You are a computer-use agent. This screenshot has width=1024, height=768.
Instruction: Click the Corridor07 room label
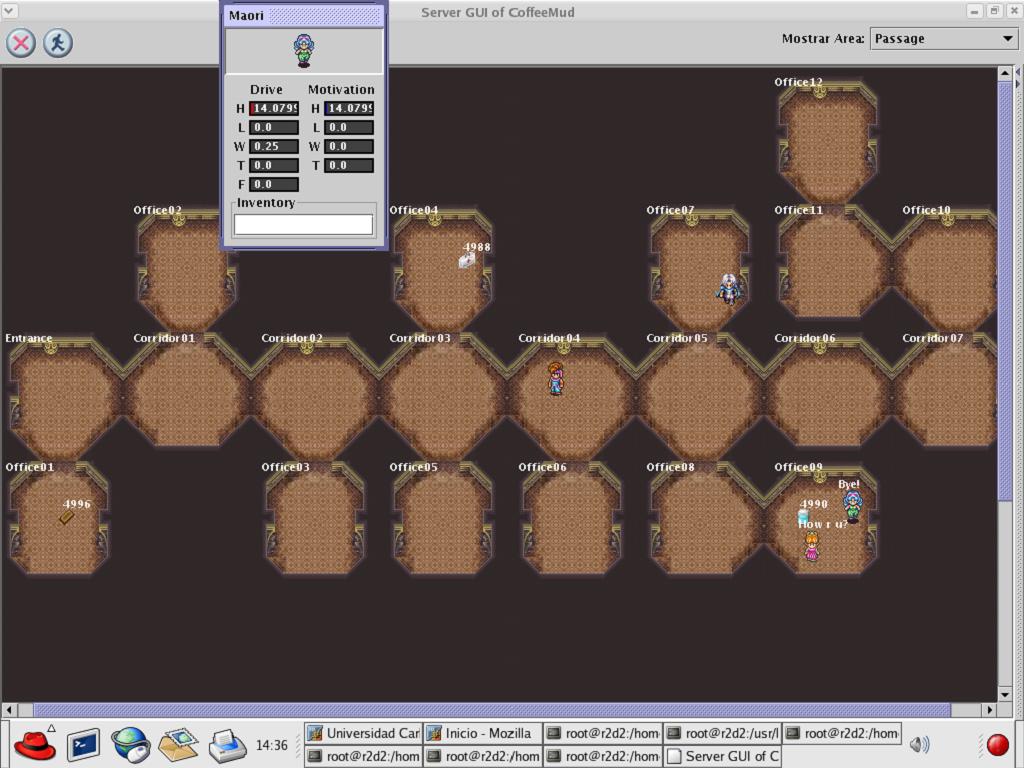click(x=933, y=338)
